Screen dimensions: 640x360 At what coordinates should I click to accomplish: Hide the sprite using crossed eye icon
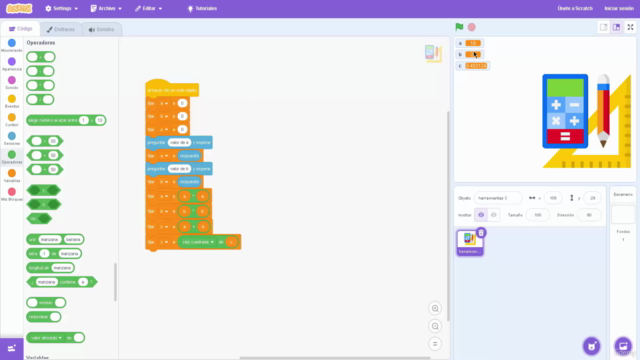tap(493, 215)
